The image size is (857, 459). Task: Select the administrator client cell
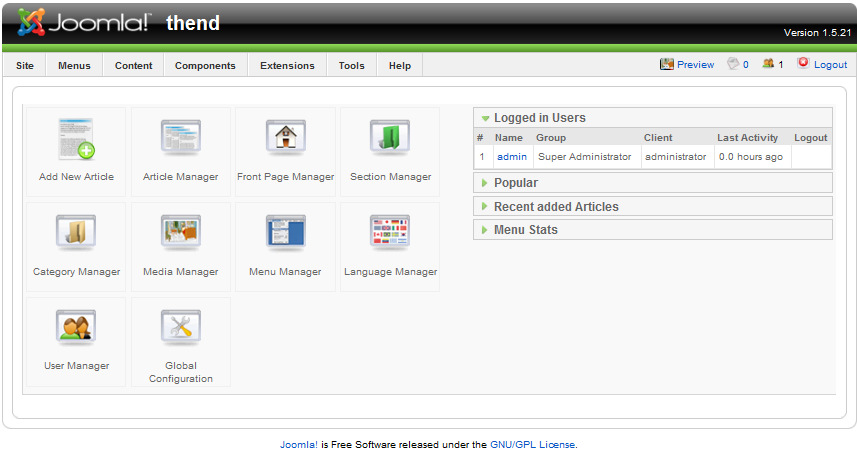(676, 157)
